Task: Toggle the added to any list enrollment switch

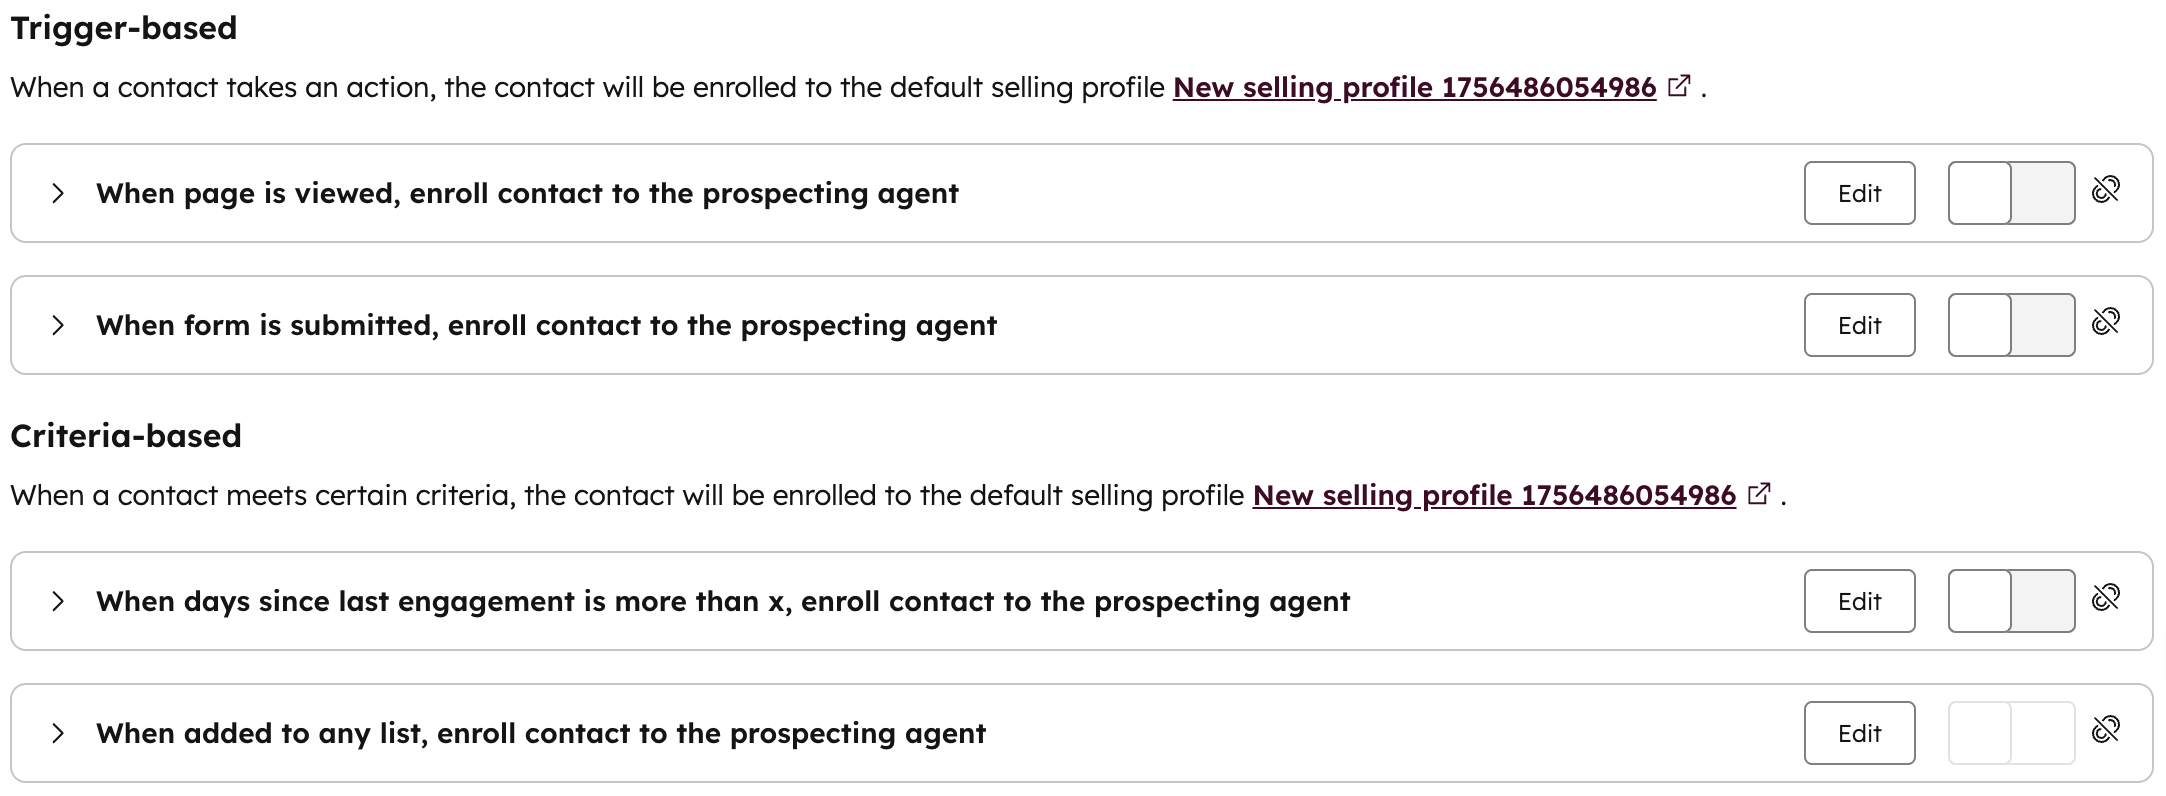Action: 2012,732
